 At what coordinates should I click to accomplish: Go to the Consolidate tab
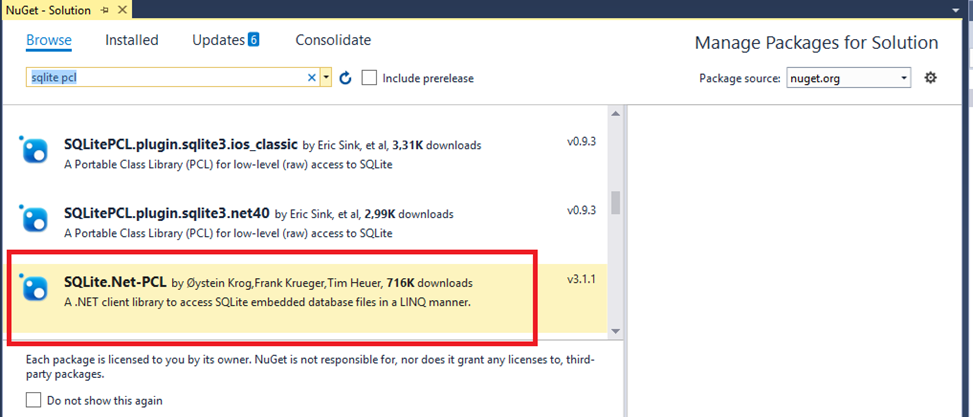pyautogui.click(x=333, y=41)
